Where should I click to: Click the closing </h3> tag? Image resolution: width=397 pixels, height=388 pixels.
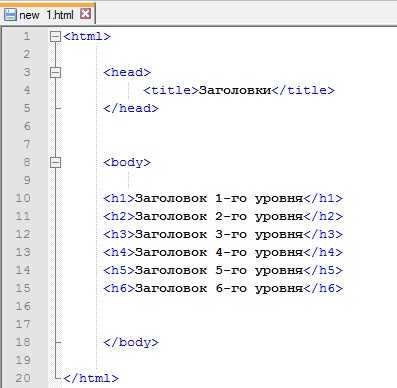323,235
